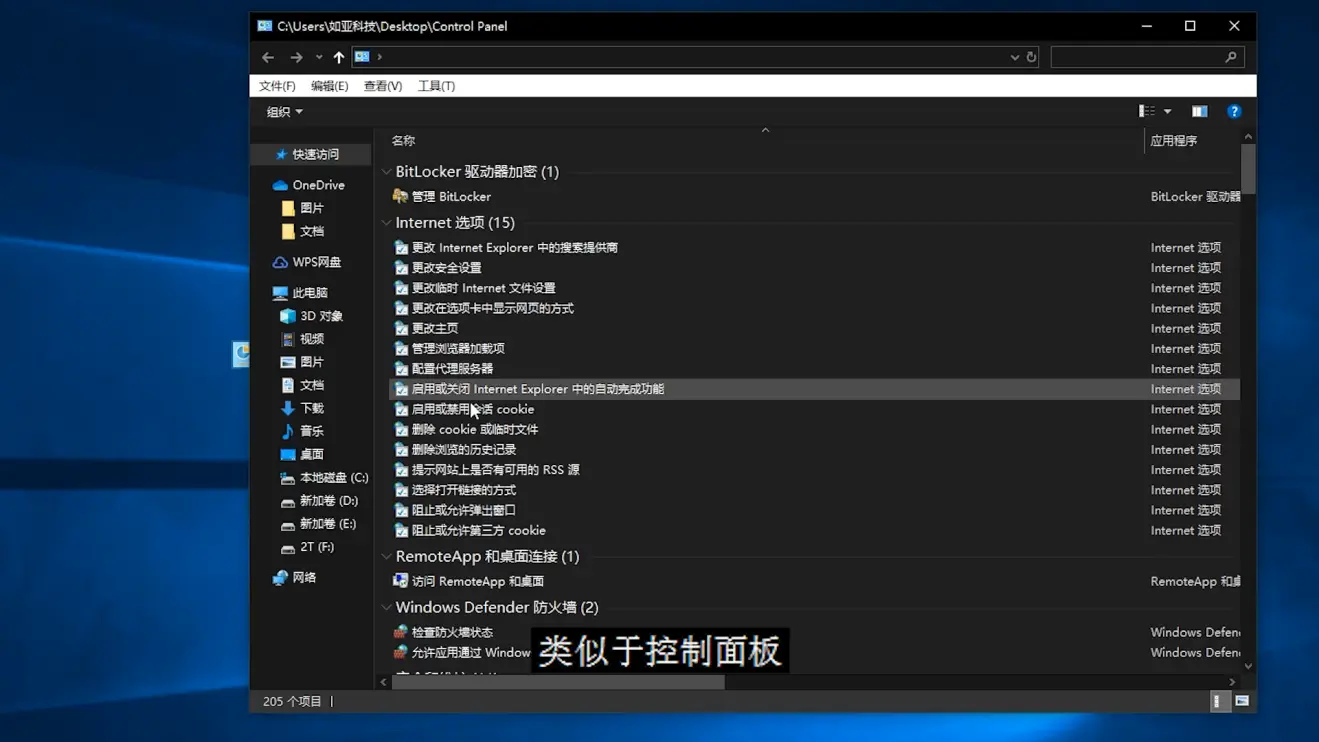1319x742 pixels.
Task: Click the 检查防火墙状态 icon
Action: (400, 632)
